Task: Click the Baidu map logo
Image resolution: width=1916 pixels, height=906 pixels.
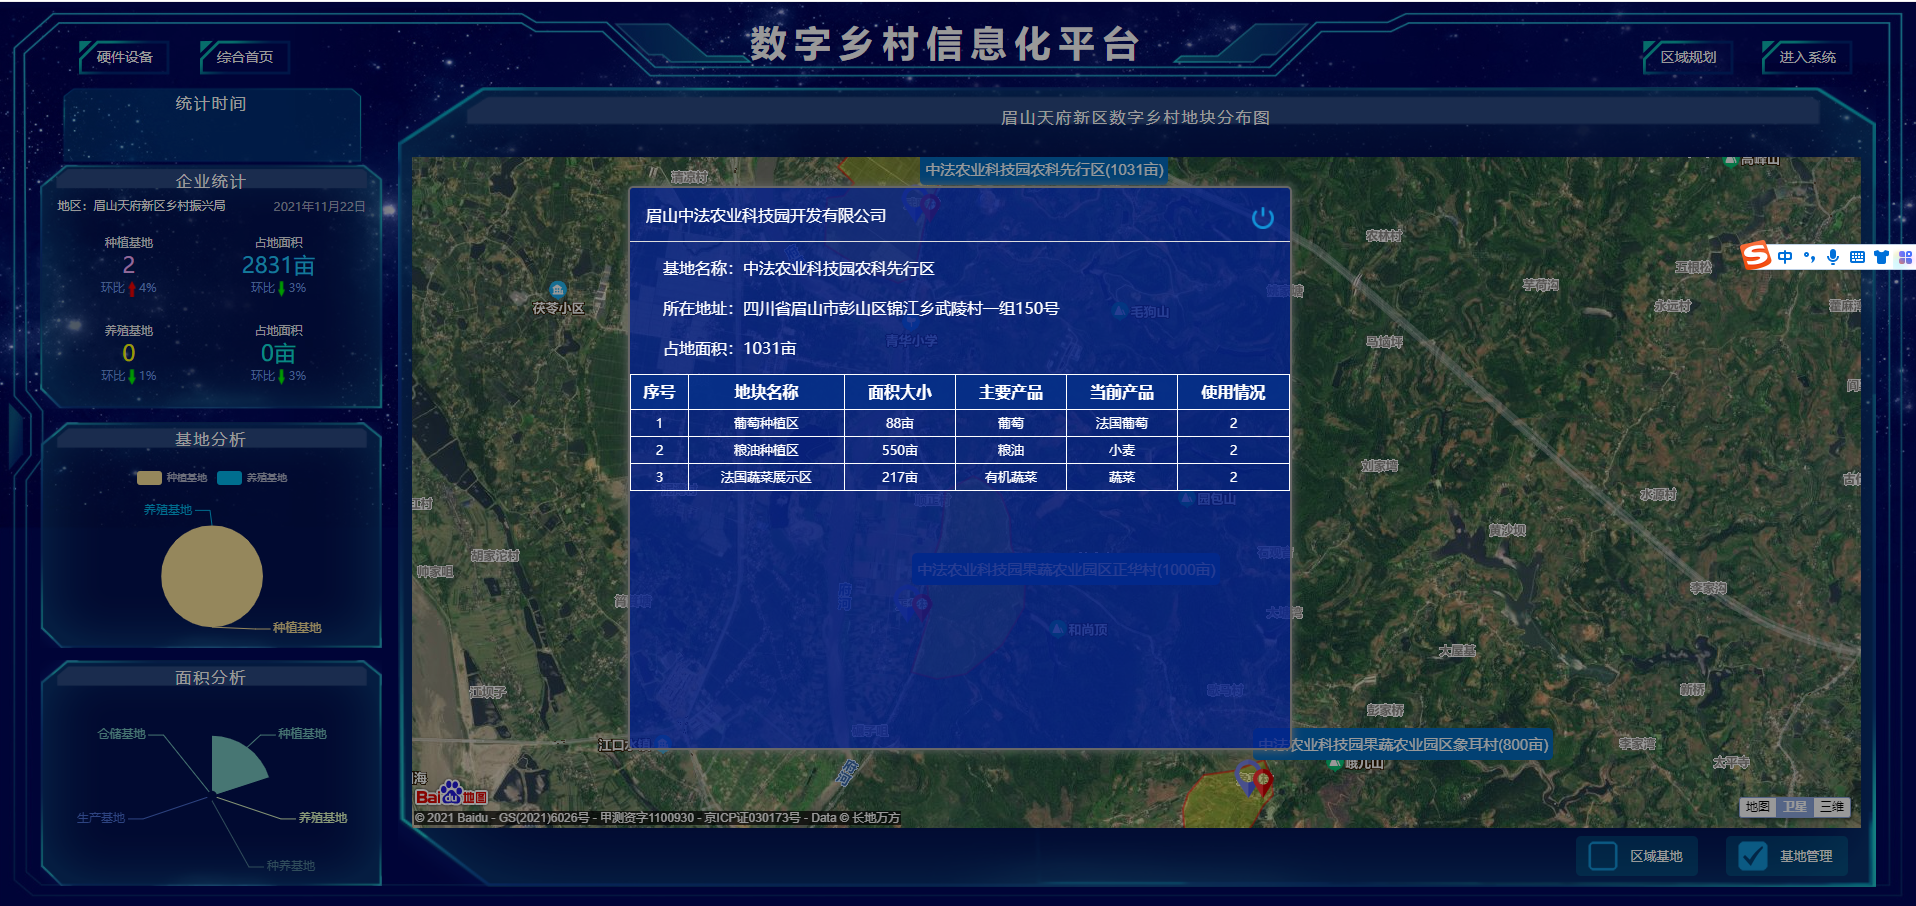Action: coord(451,794)
